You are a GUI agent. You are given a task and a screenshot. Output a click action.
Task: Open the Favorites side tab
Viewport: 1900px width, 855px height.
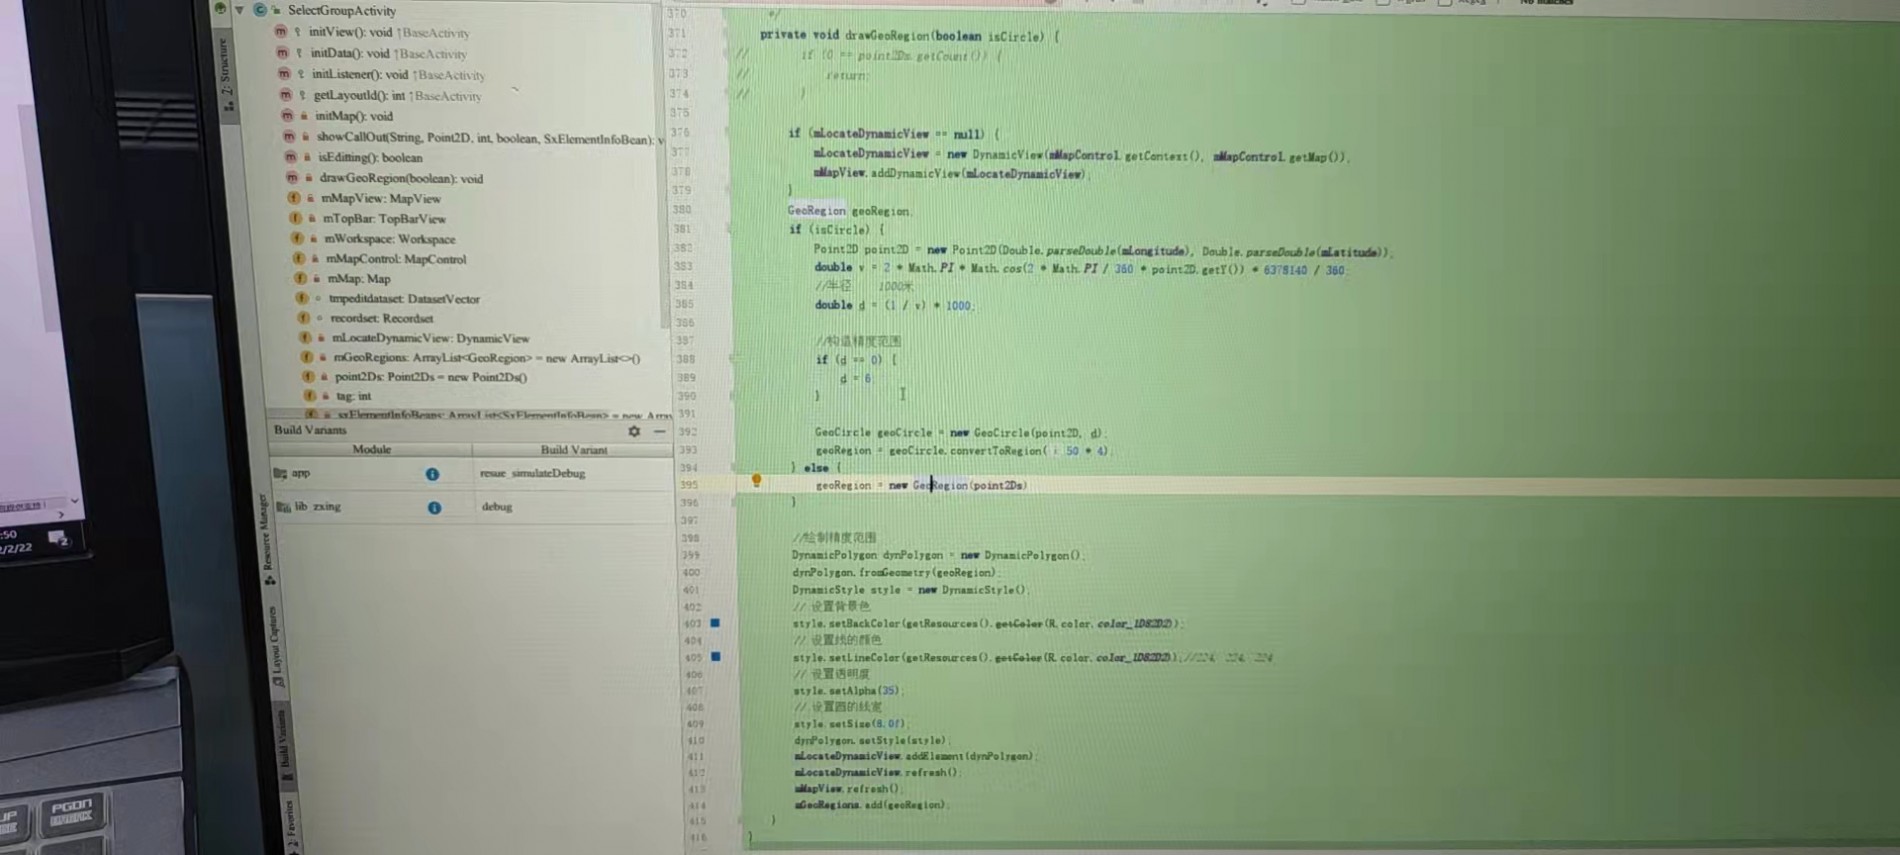click(292, 826)
